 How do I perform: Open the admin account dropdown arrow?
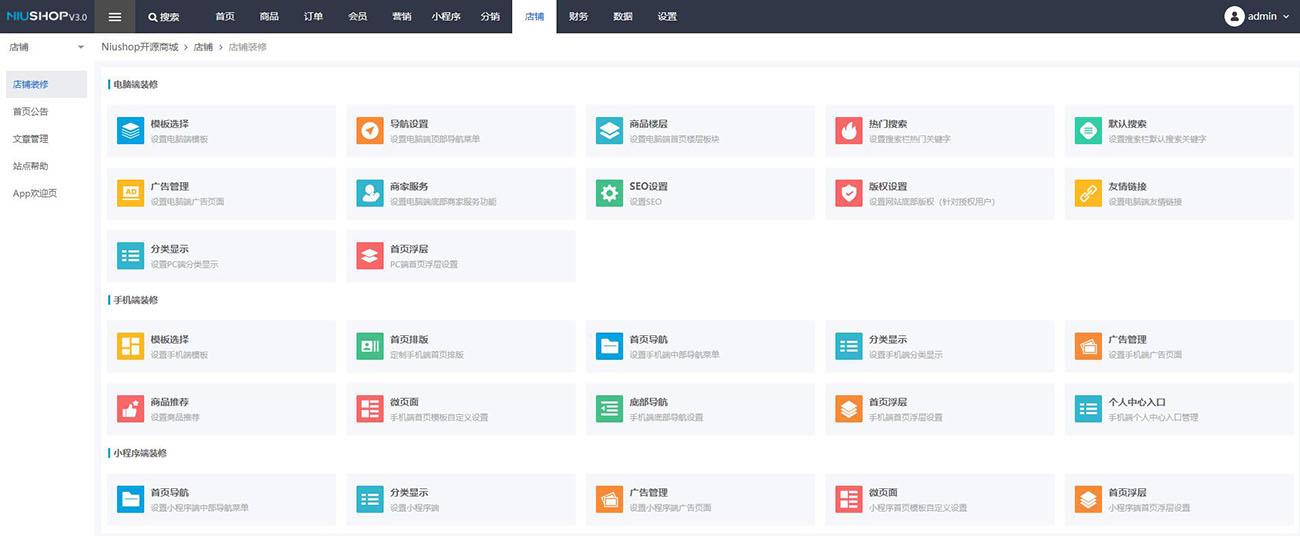coord(1286,17)
